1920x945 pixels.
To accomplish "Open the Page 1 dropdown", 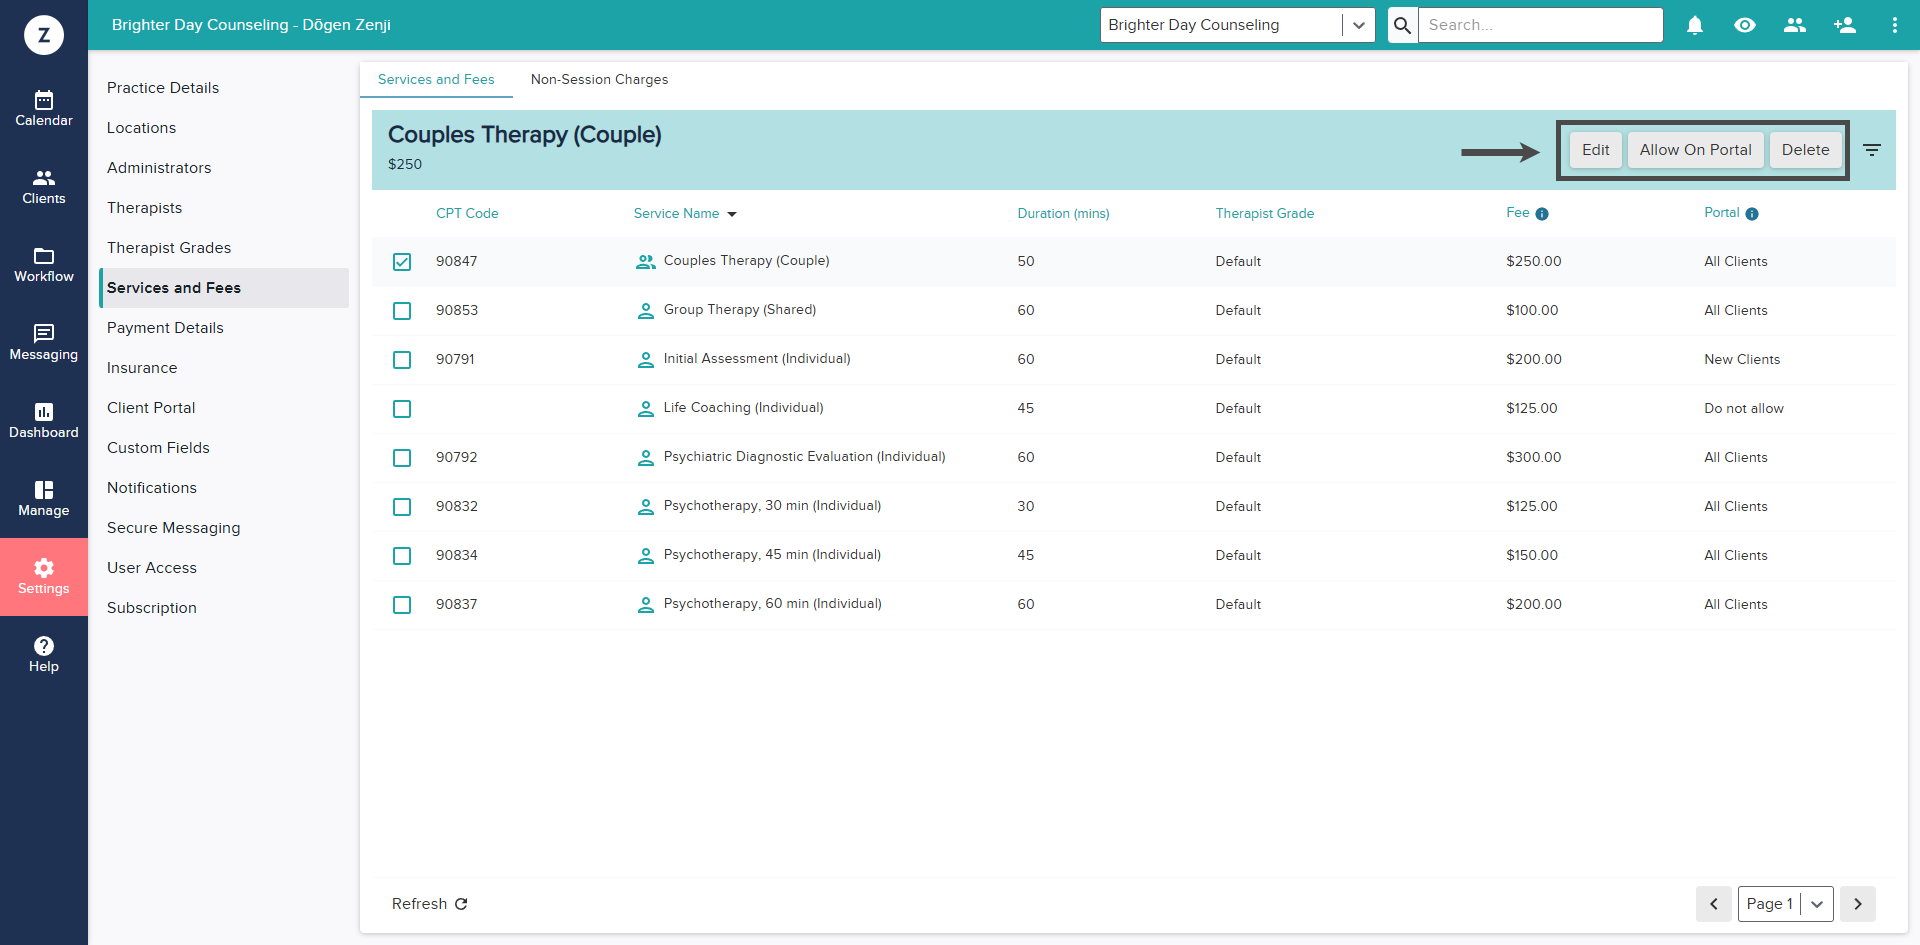I will pos(1785,904).
